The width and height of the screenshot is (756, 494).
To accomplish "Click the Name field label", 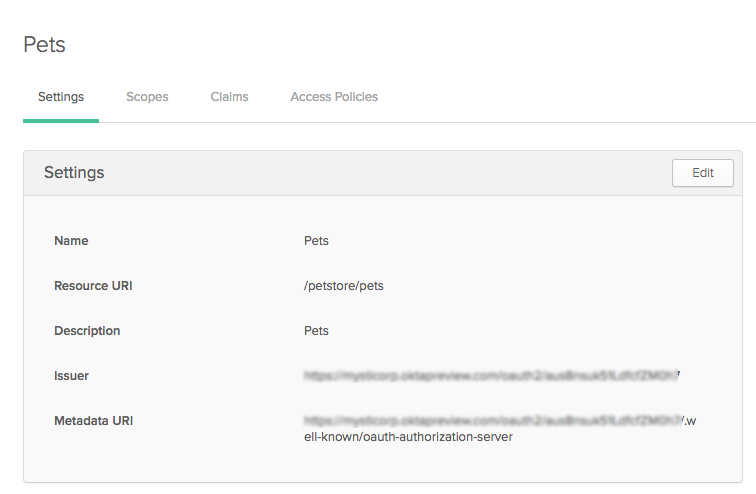I will click(x=71, y=241).
